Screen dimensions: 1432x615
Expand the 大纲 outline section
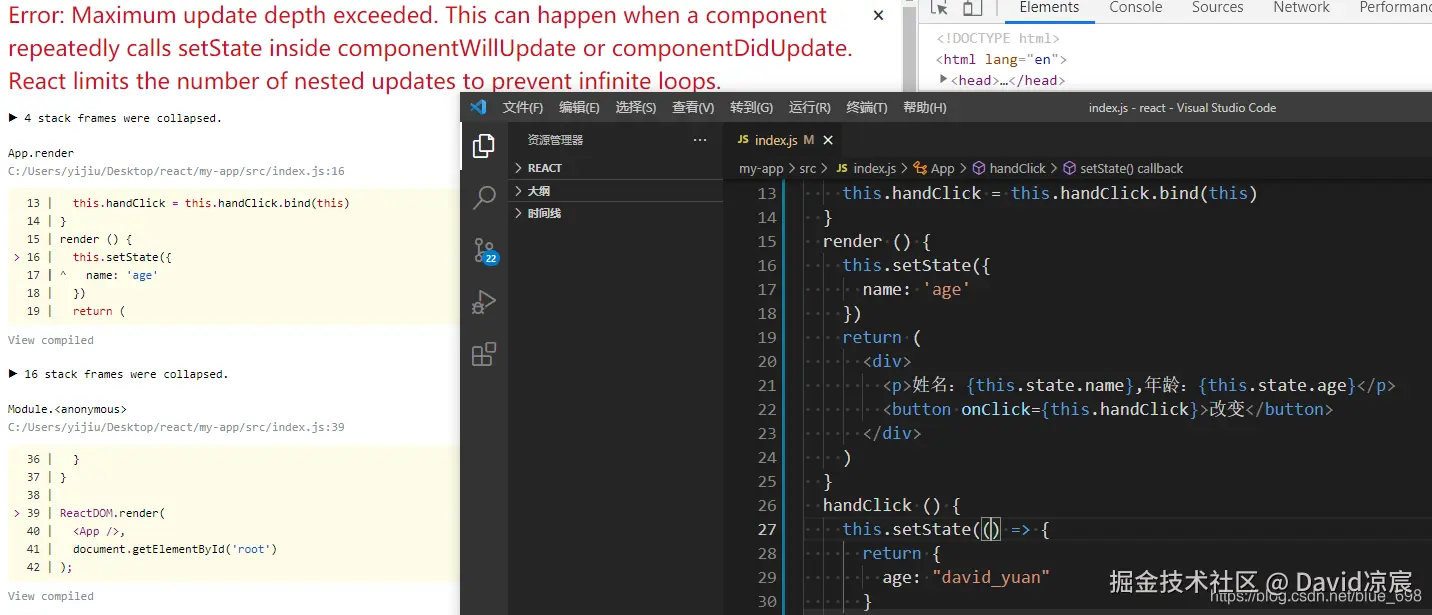click(x=615, y=191)
